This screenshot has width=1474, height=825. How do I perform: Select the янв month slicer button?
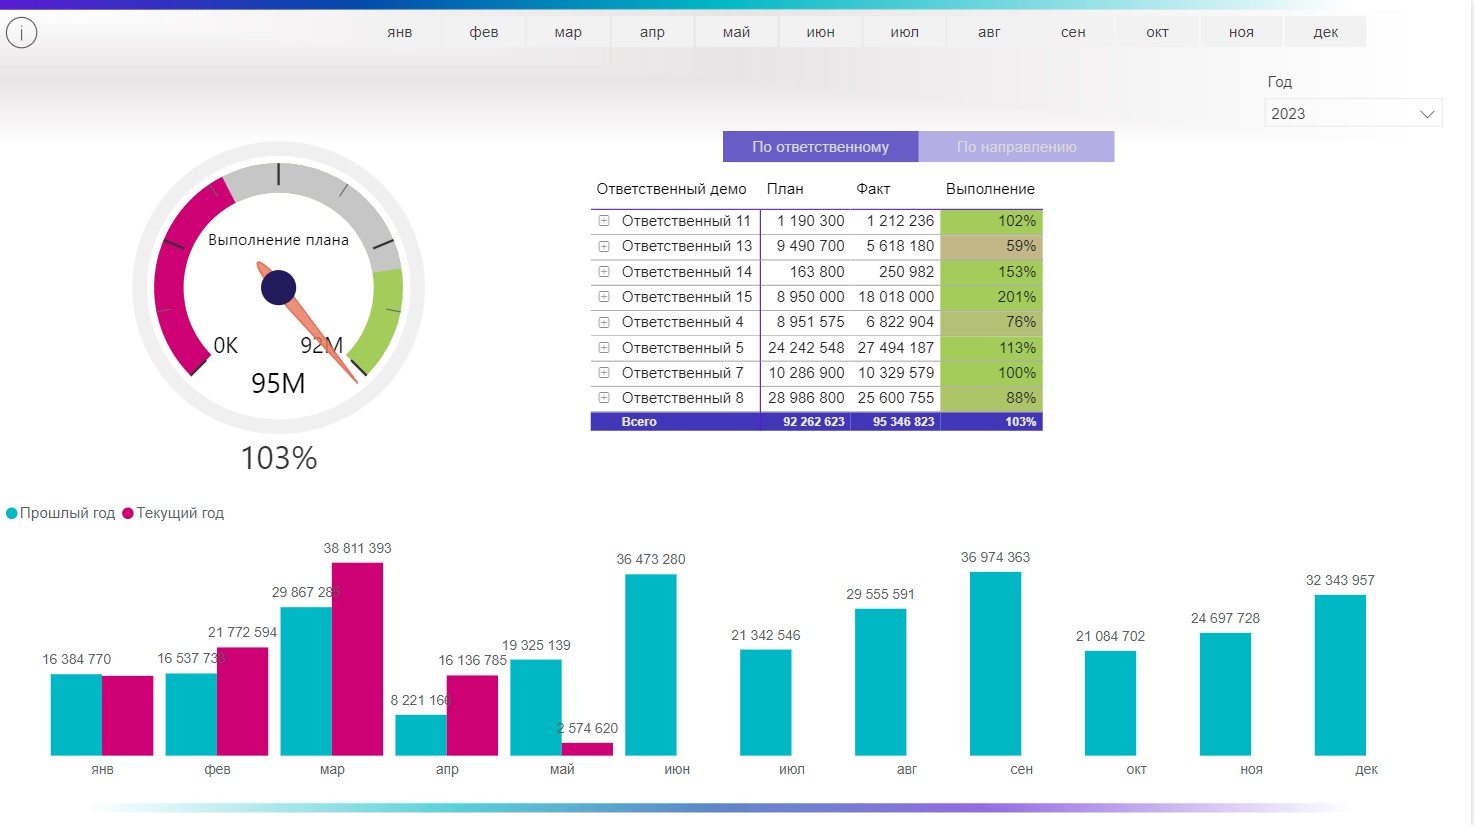point(400,32)
